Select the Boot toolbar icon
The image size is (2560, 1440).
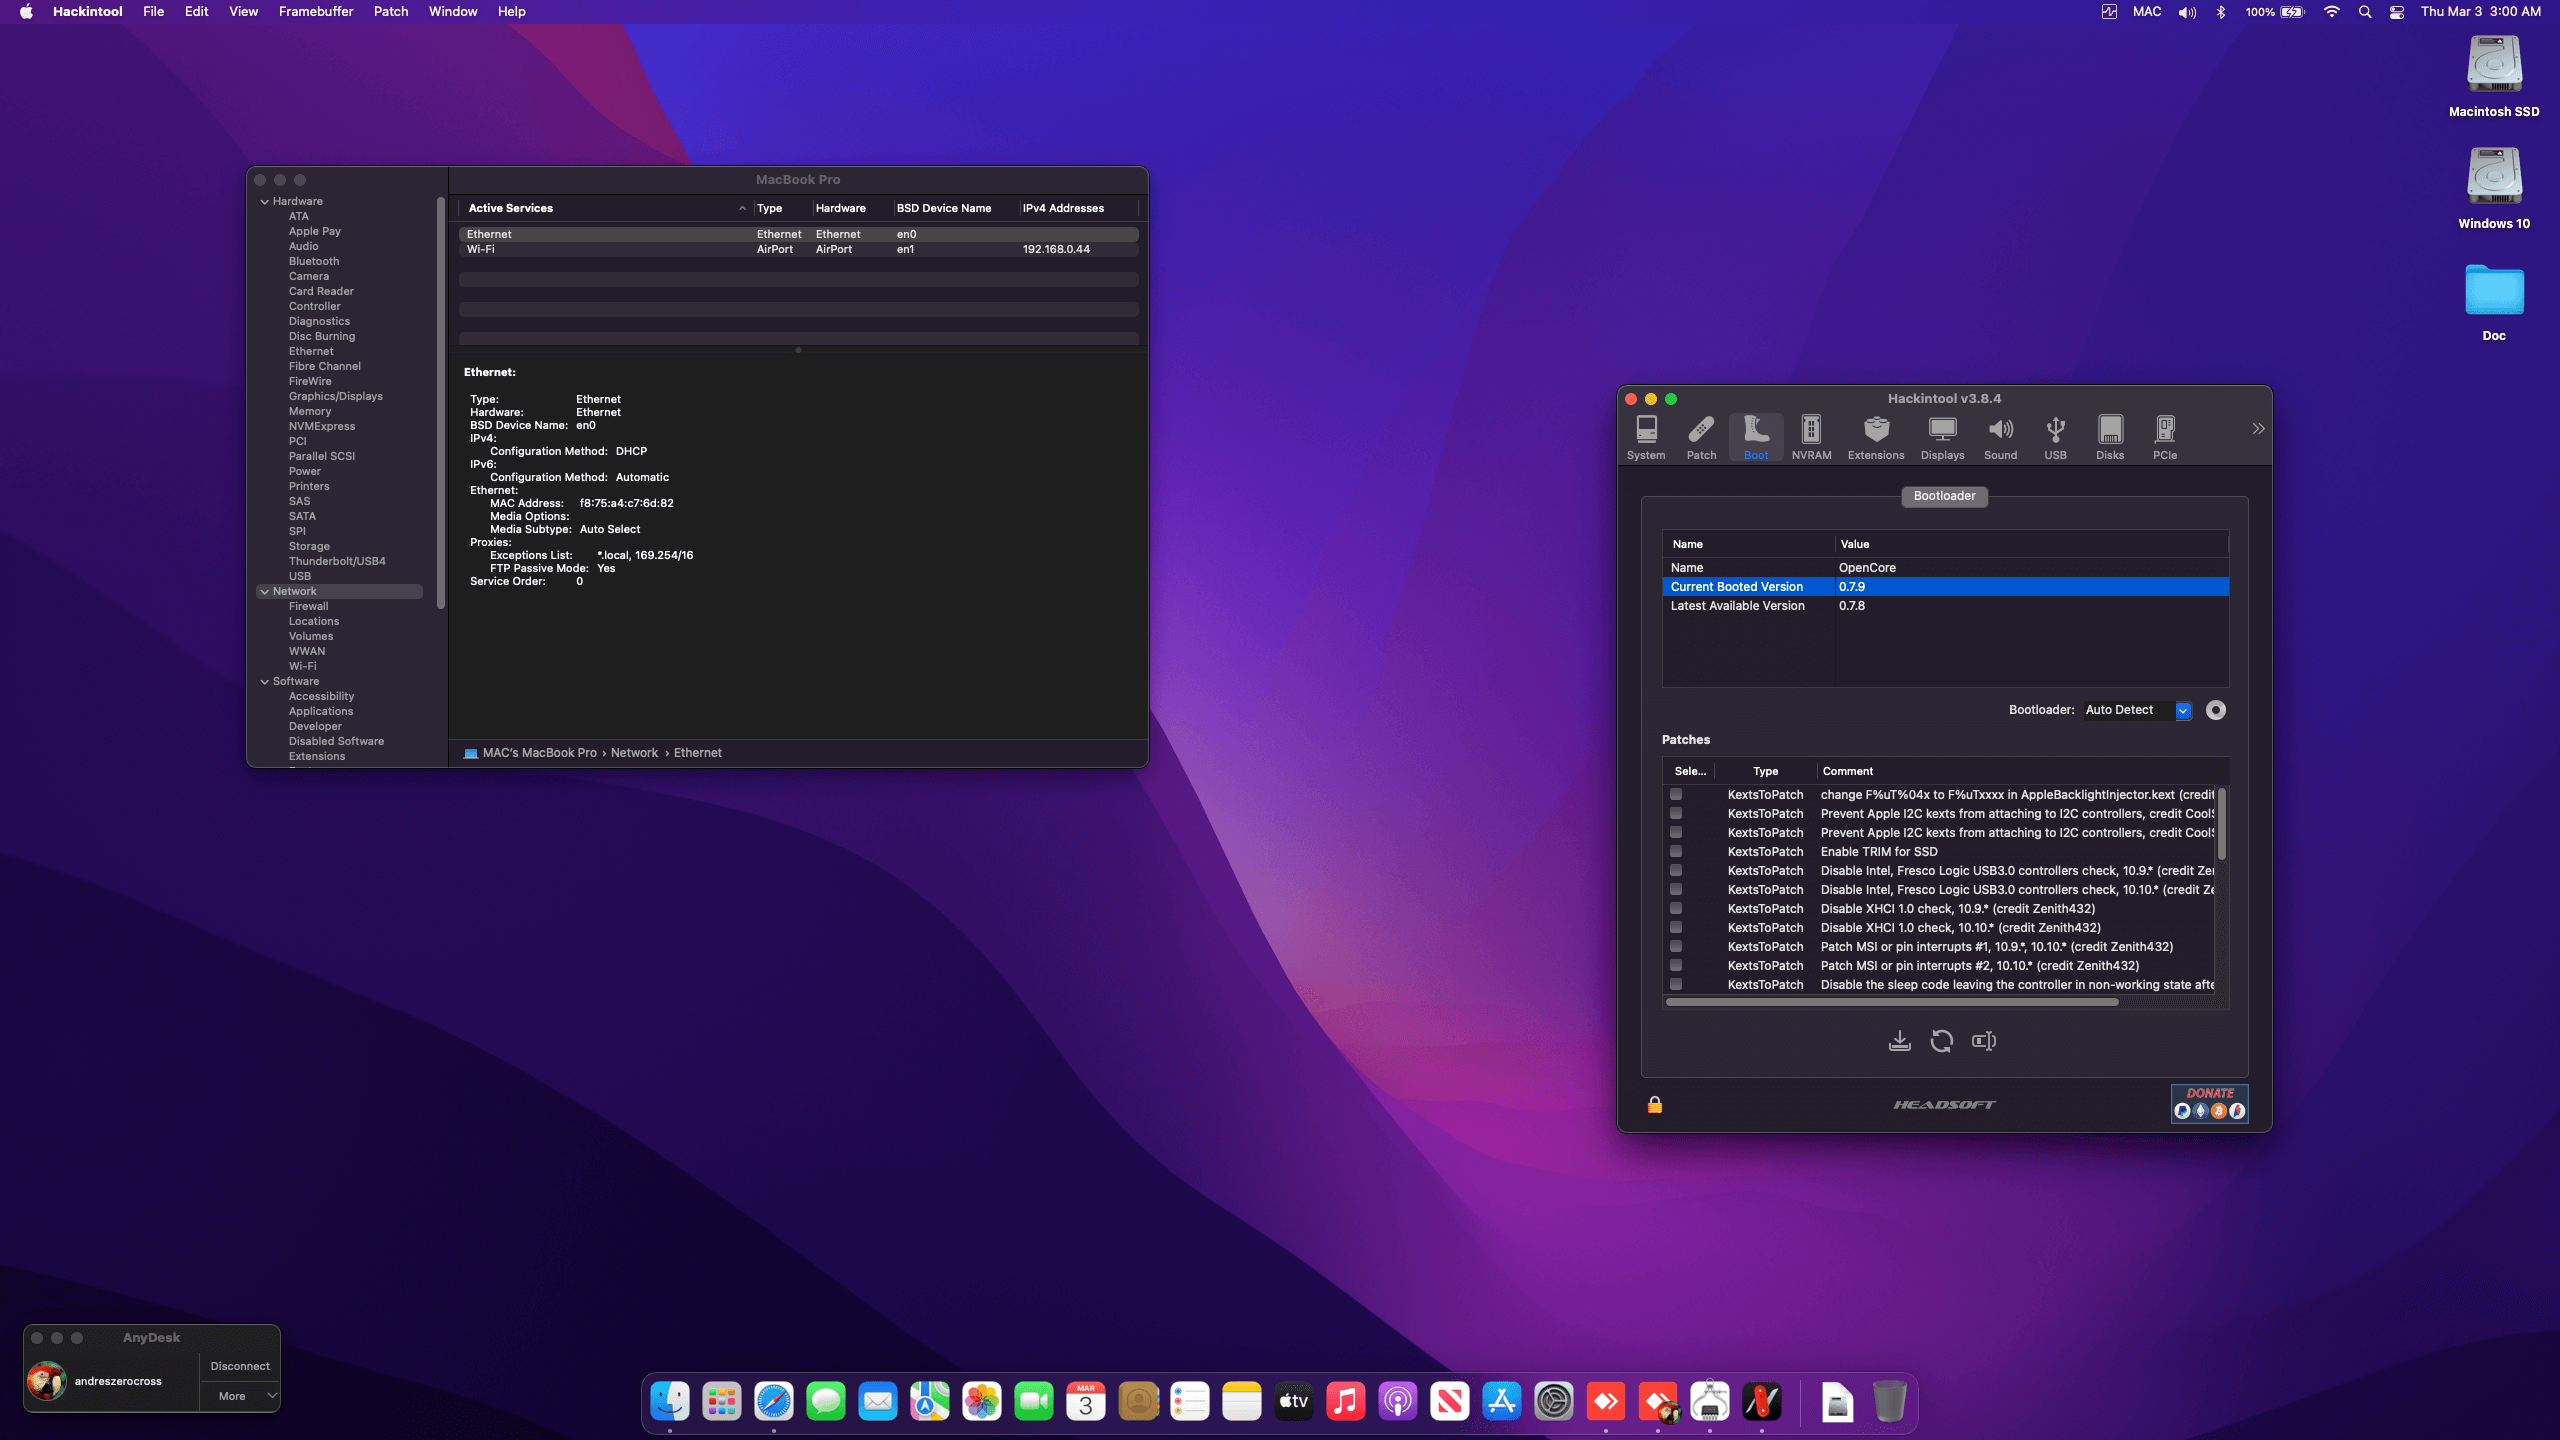(1756, 437)
